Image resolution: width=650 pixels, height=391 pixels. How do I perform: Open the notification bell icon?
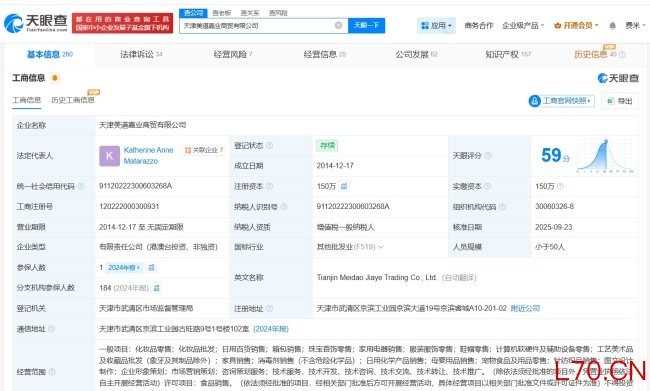(612, 26)
